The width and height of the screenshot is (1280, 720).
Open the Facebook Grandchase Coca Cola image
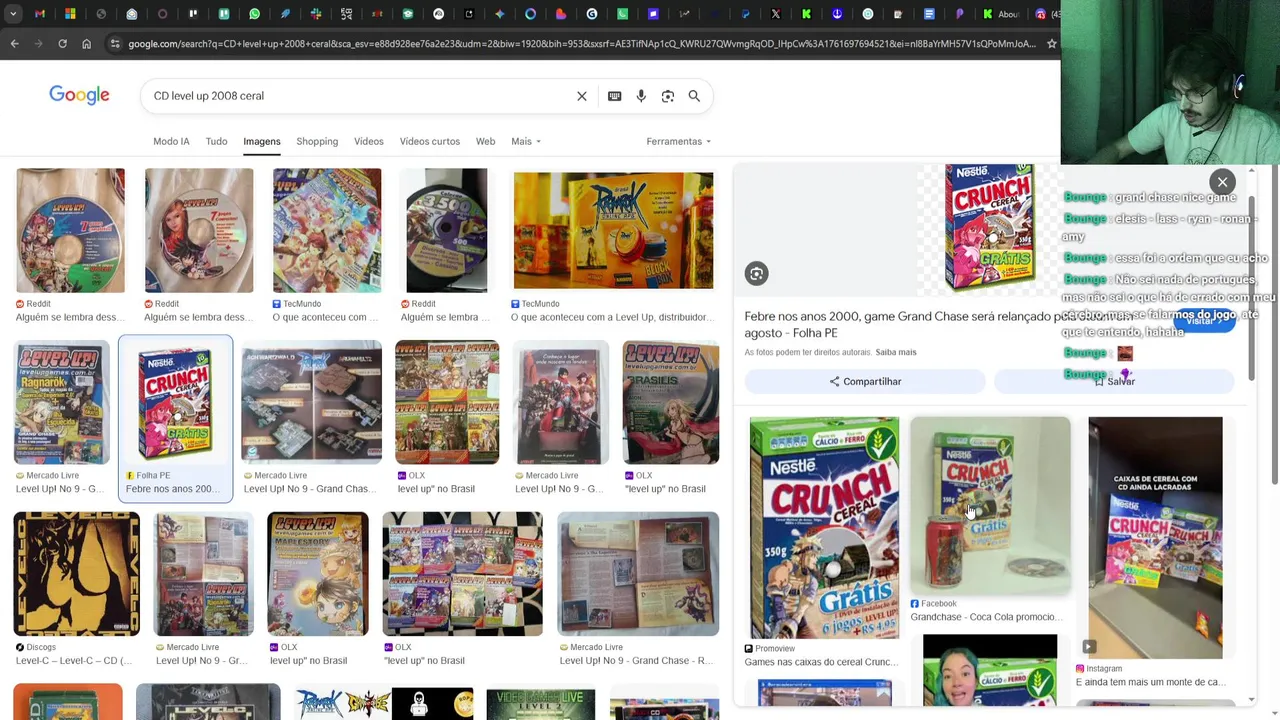point(990,505)
